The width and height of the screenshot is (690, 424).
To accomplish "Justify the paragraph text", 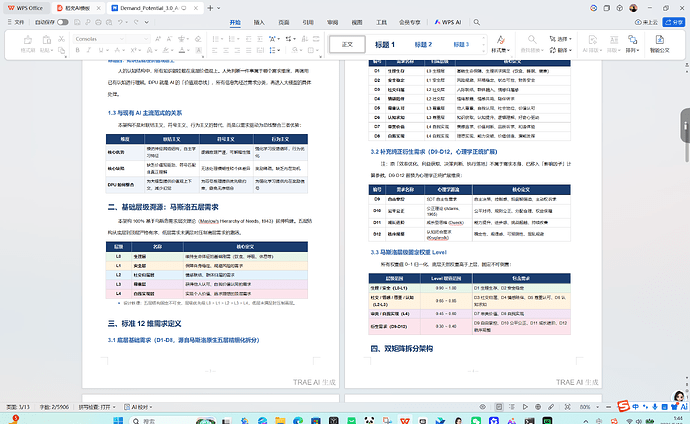I will (x=249, y=50).
